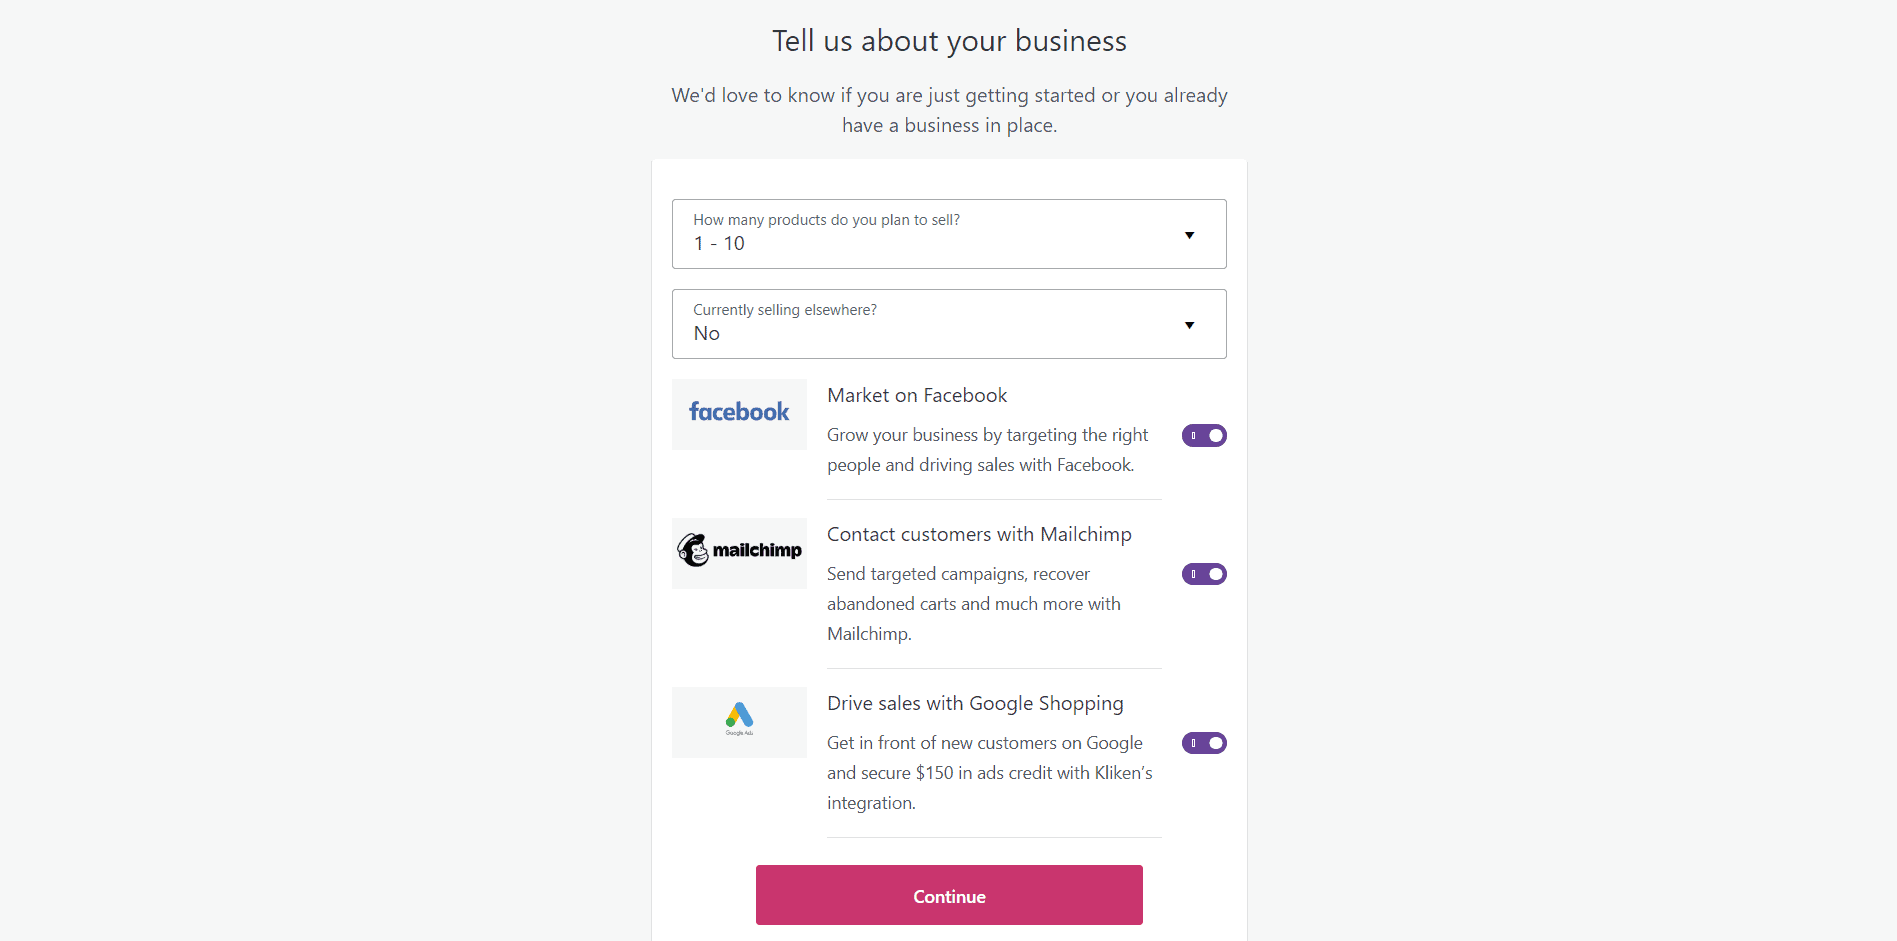
Task: Click the Mailchimp logo image
Action: 739,552
